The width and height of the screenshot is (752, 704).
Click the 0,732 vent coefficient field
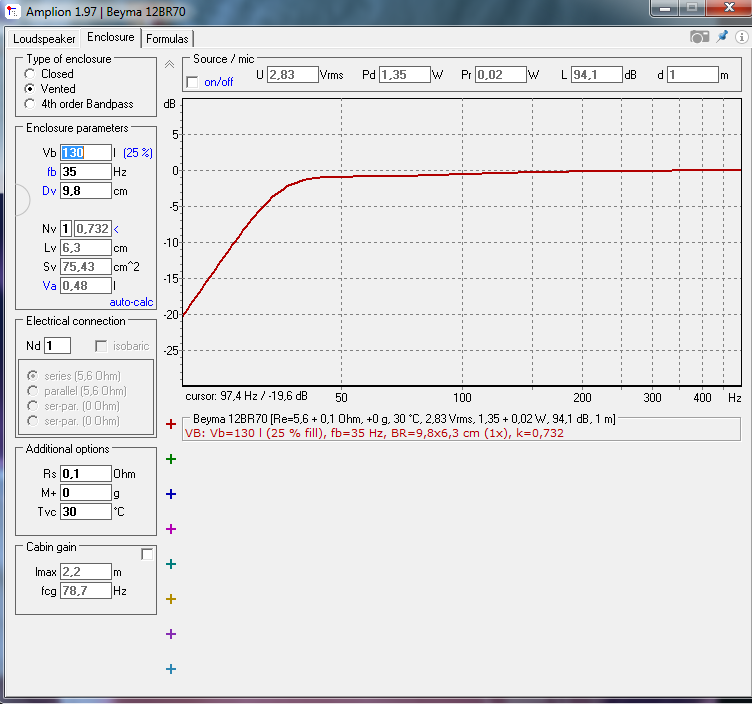click(x=93, y=229)
